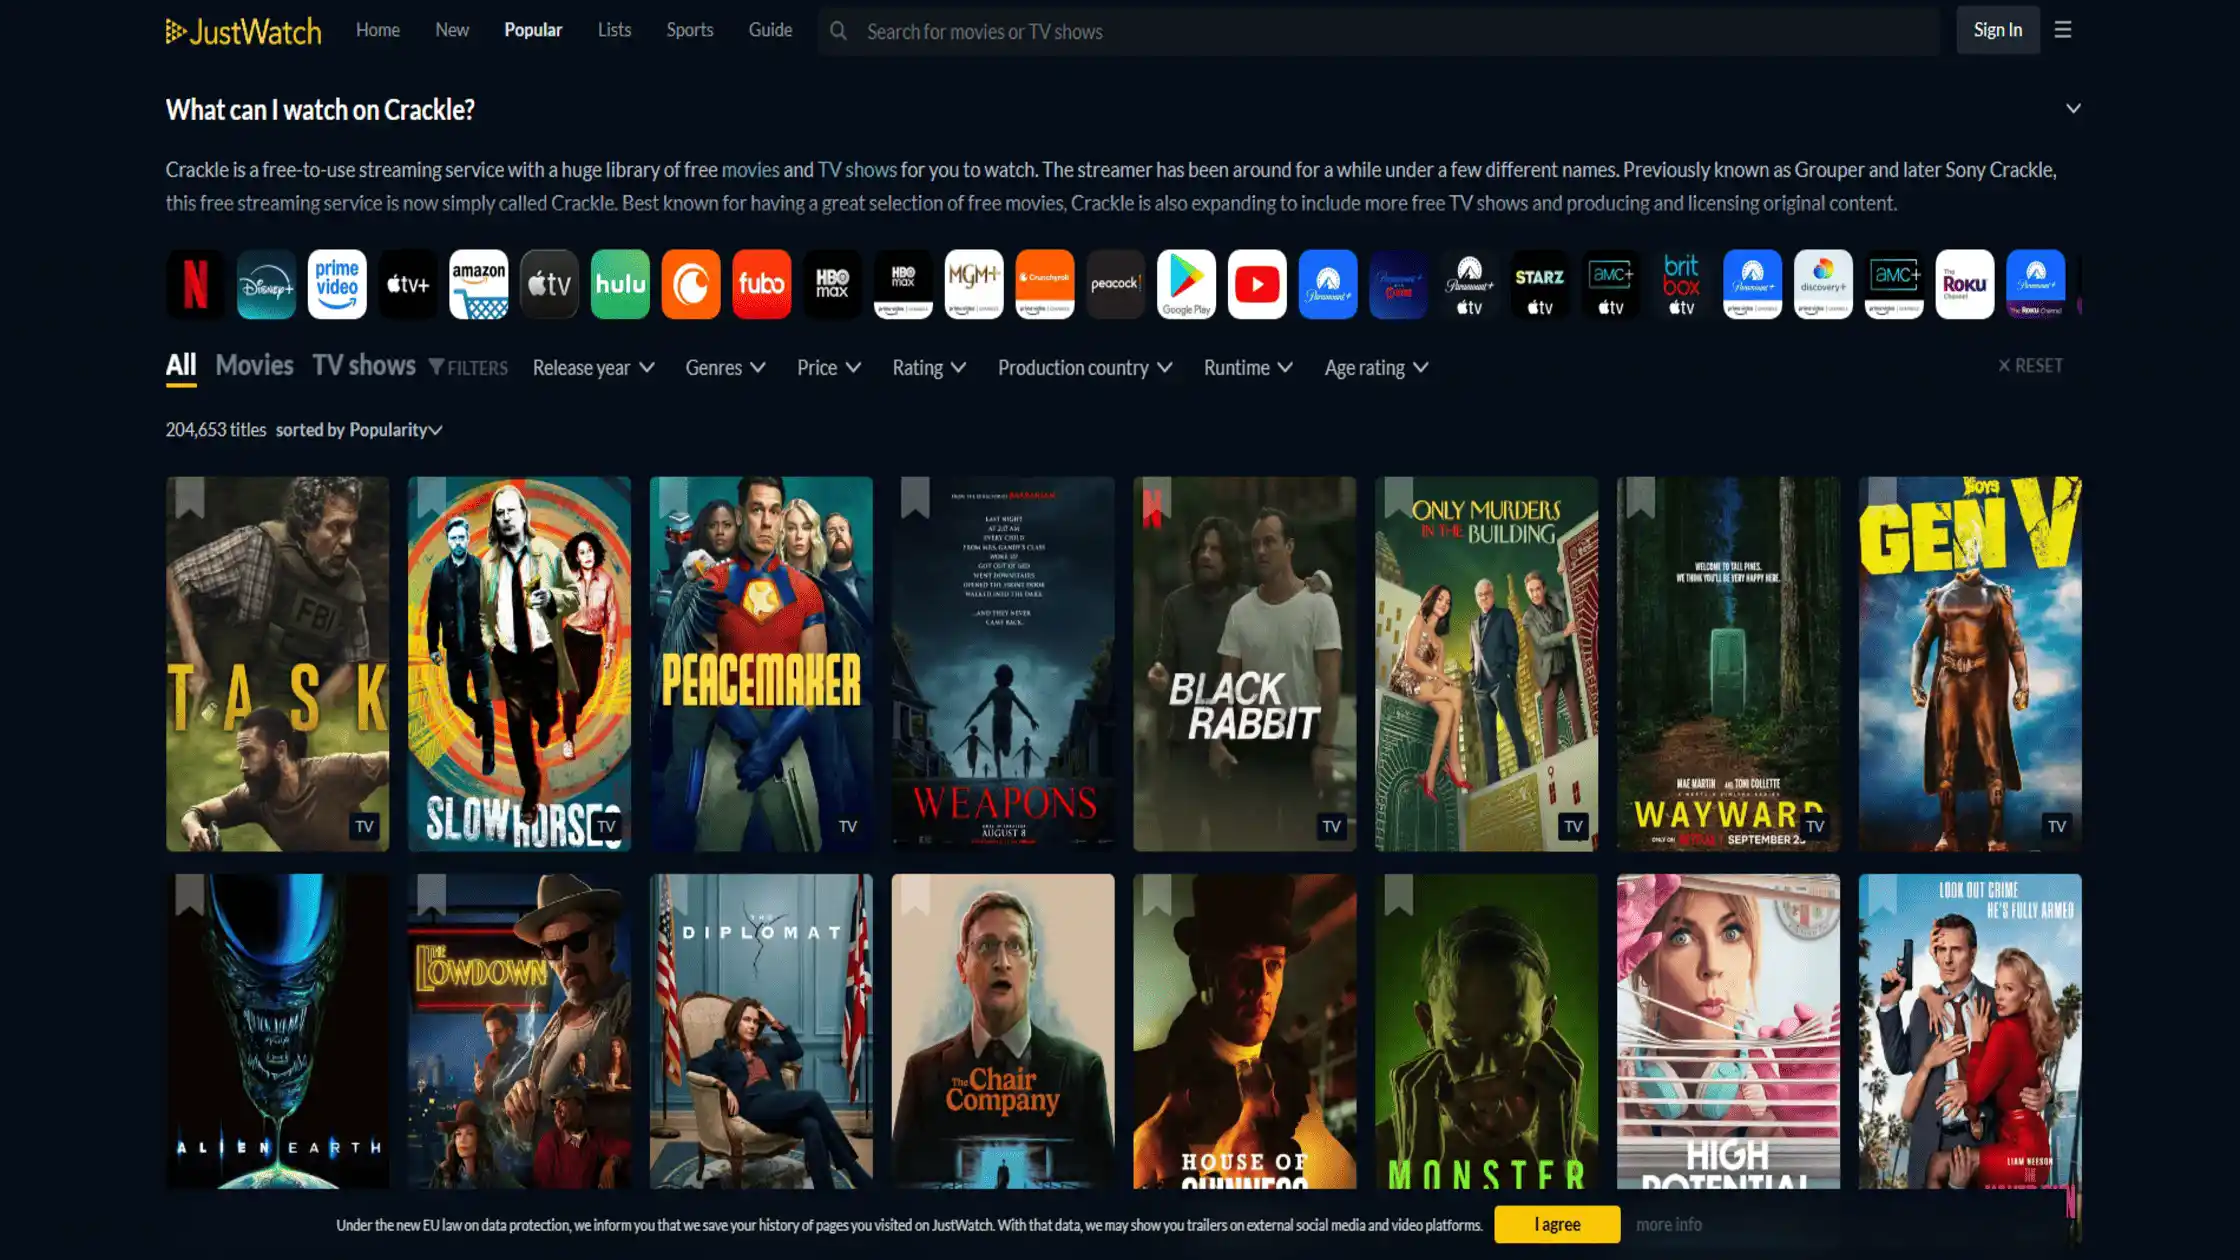Select the Disney+ provider icon
This screenshot has width=2240, height=1260.
tap(266, 284)
